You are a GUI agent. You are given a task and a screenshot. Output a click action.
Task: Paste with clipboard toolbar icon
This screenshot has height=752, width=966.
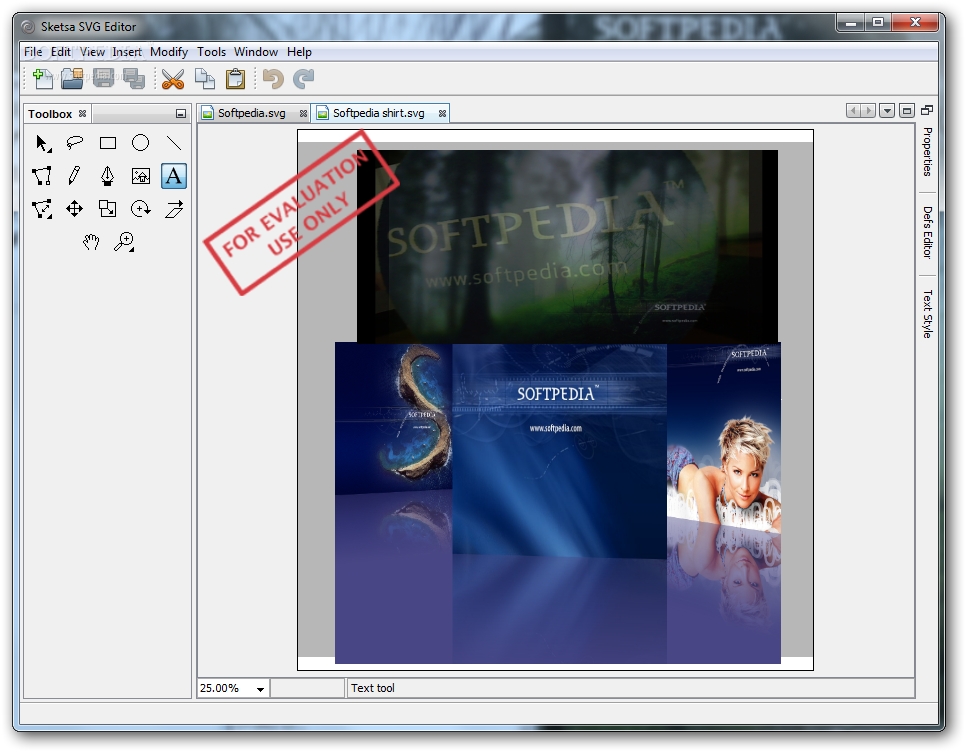point(235,78)
